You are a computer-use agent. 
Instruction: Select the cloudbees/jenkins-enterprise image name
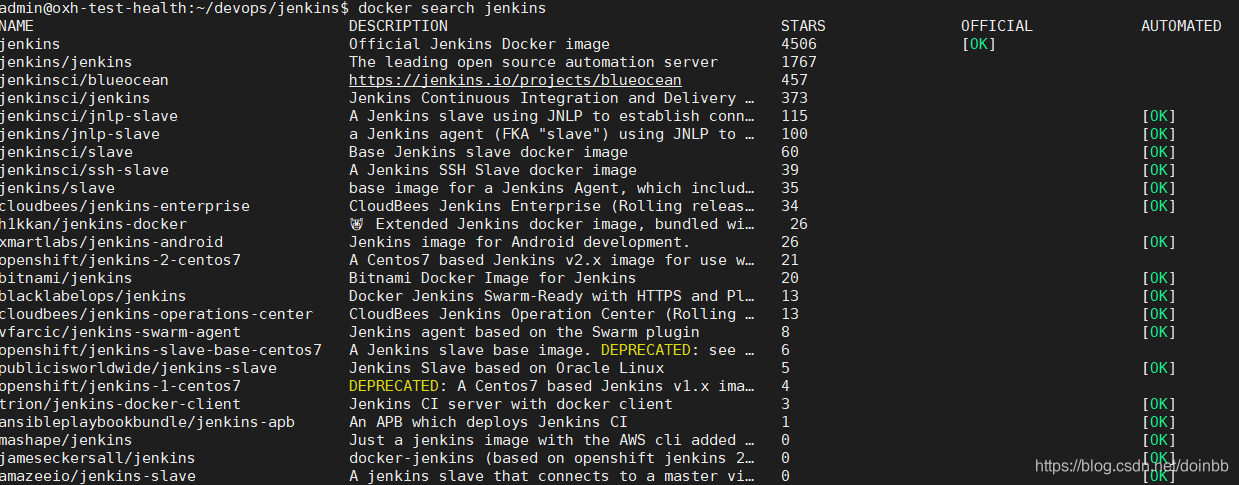(x=125, y=206)
